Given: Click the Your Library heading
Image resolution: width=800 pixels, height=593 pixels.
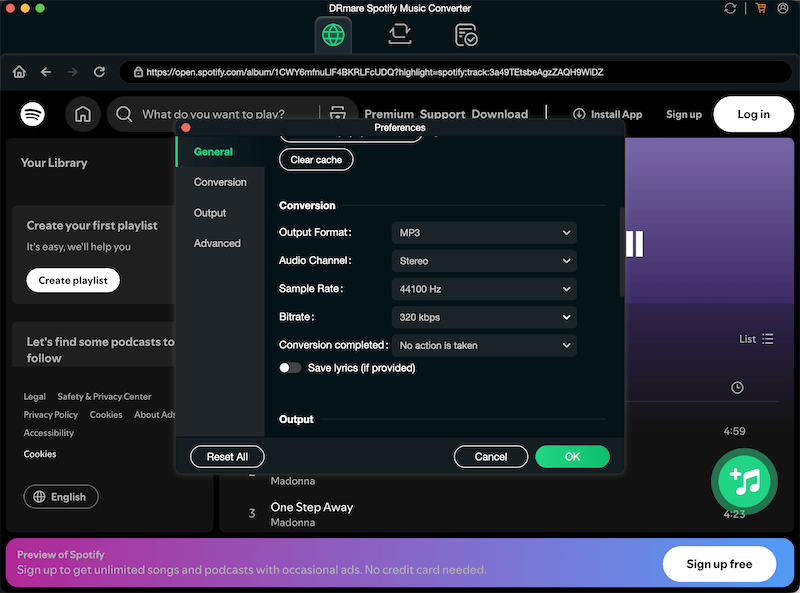Looking at the screenshot, I should coord(54,163).
